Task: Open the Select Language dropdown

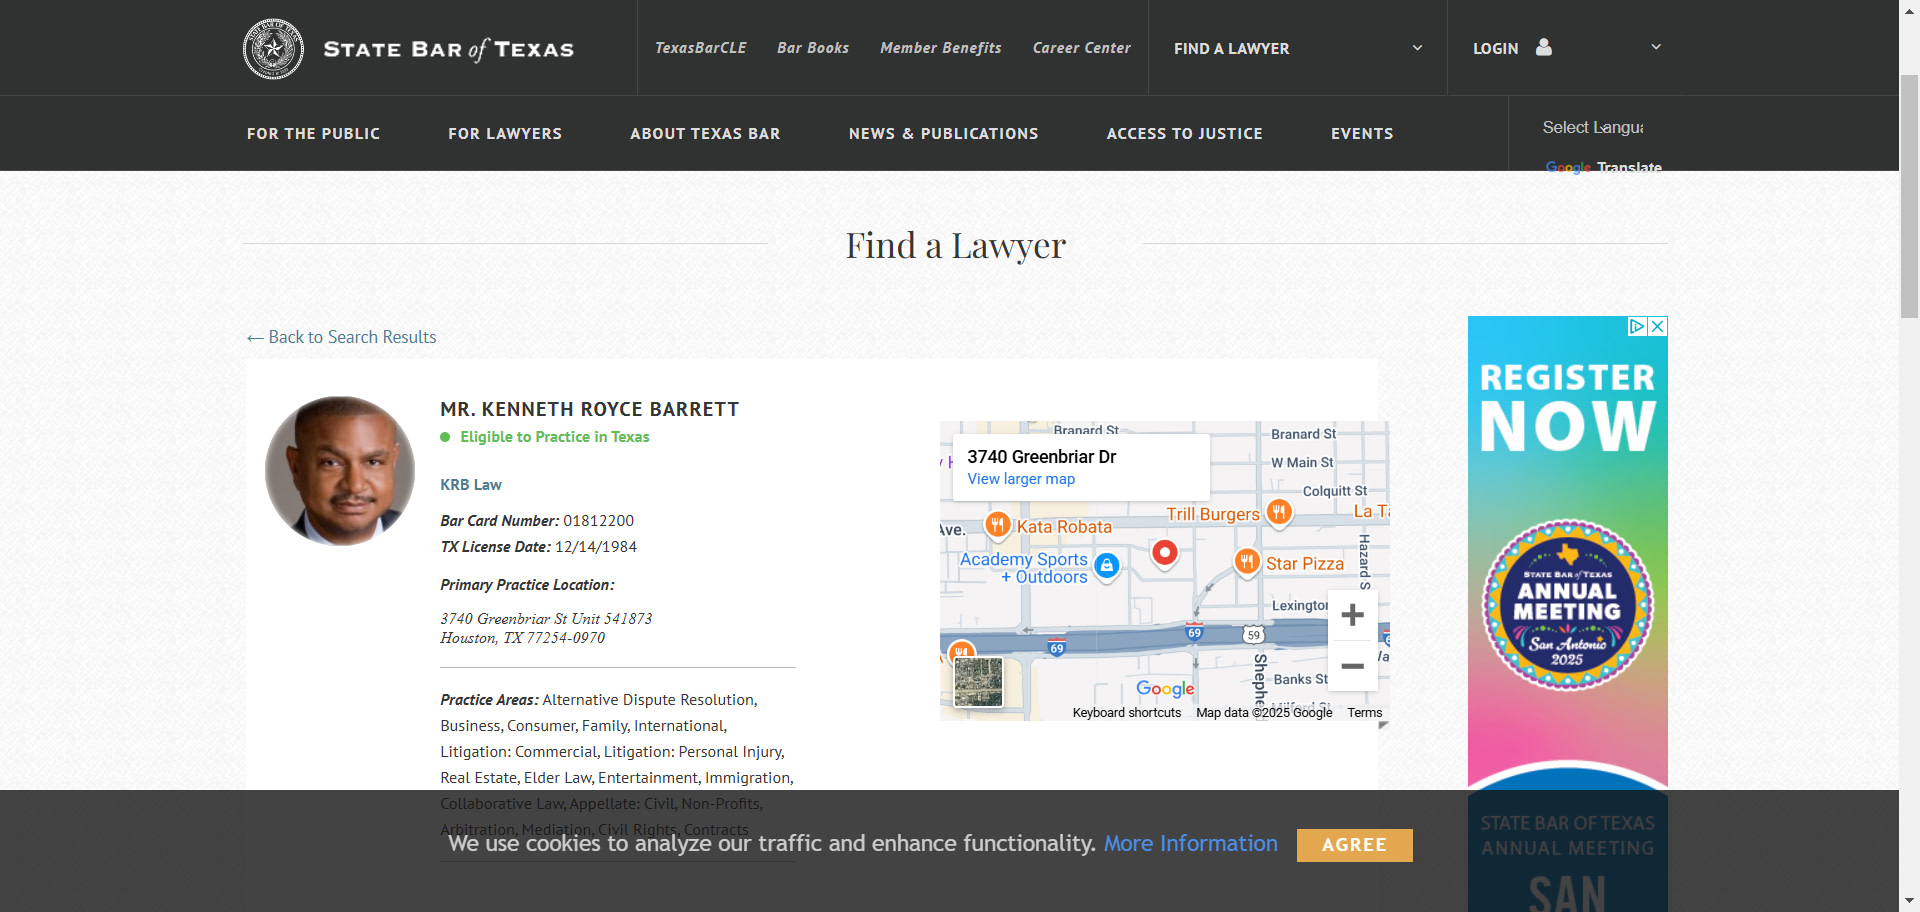Action: [1593, 127]
